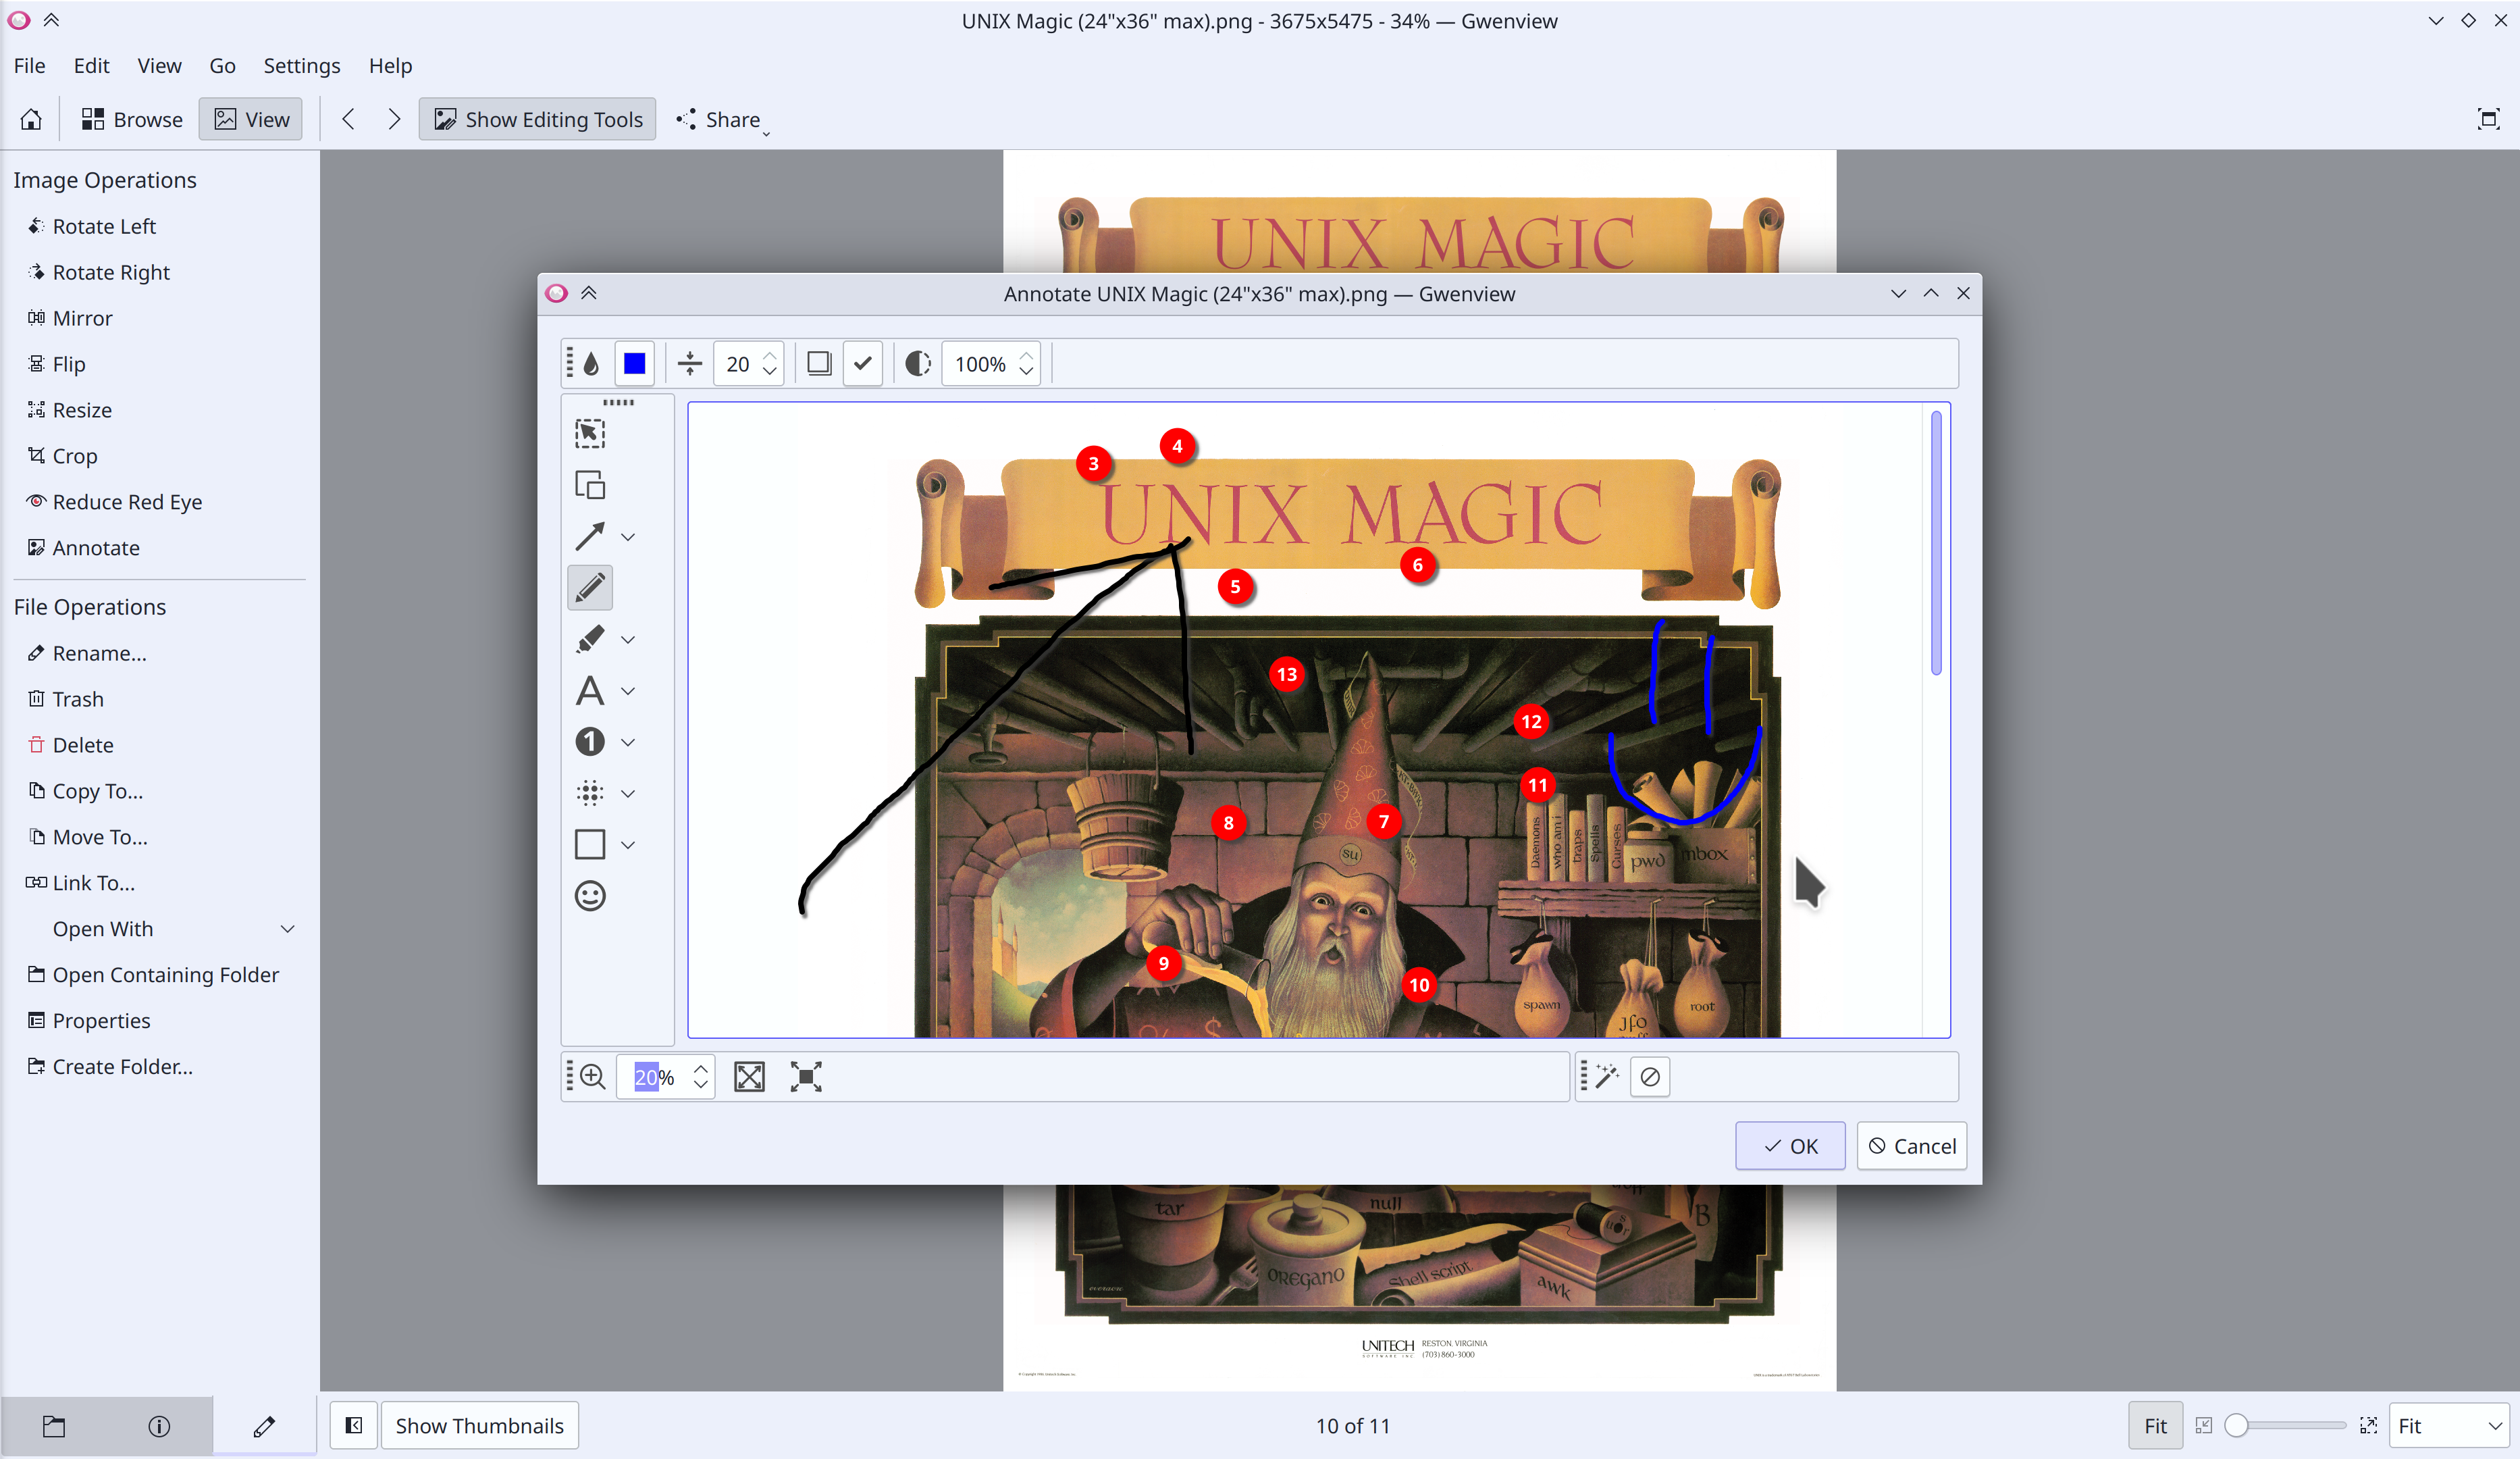
Task: Pick the Number badge tool
Action: [x=589, y=742]
